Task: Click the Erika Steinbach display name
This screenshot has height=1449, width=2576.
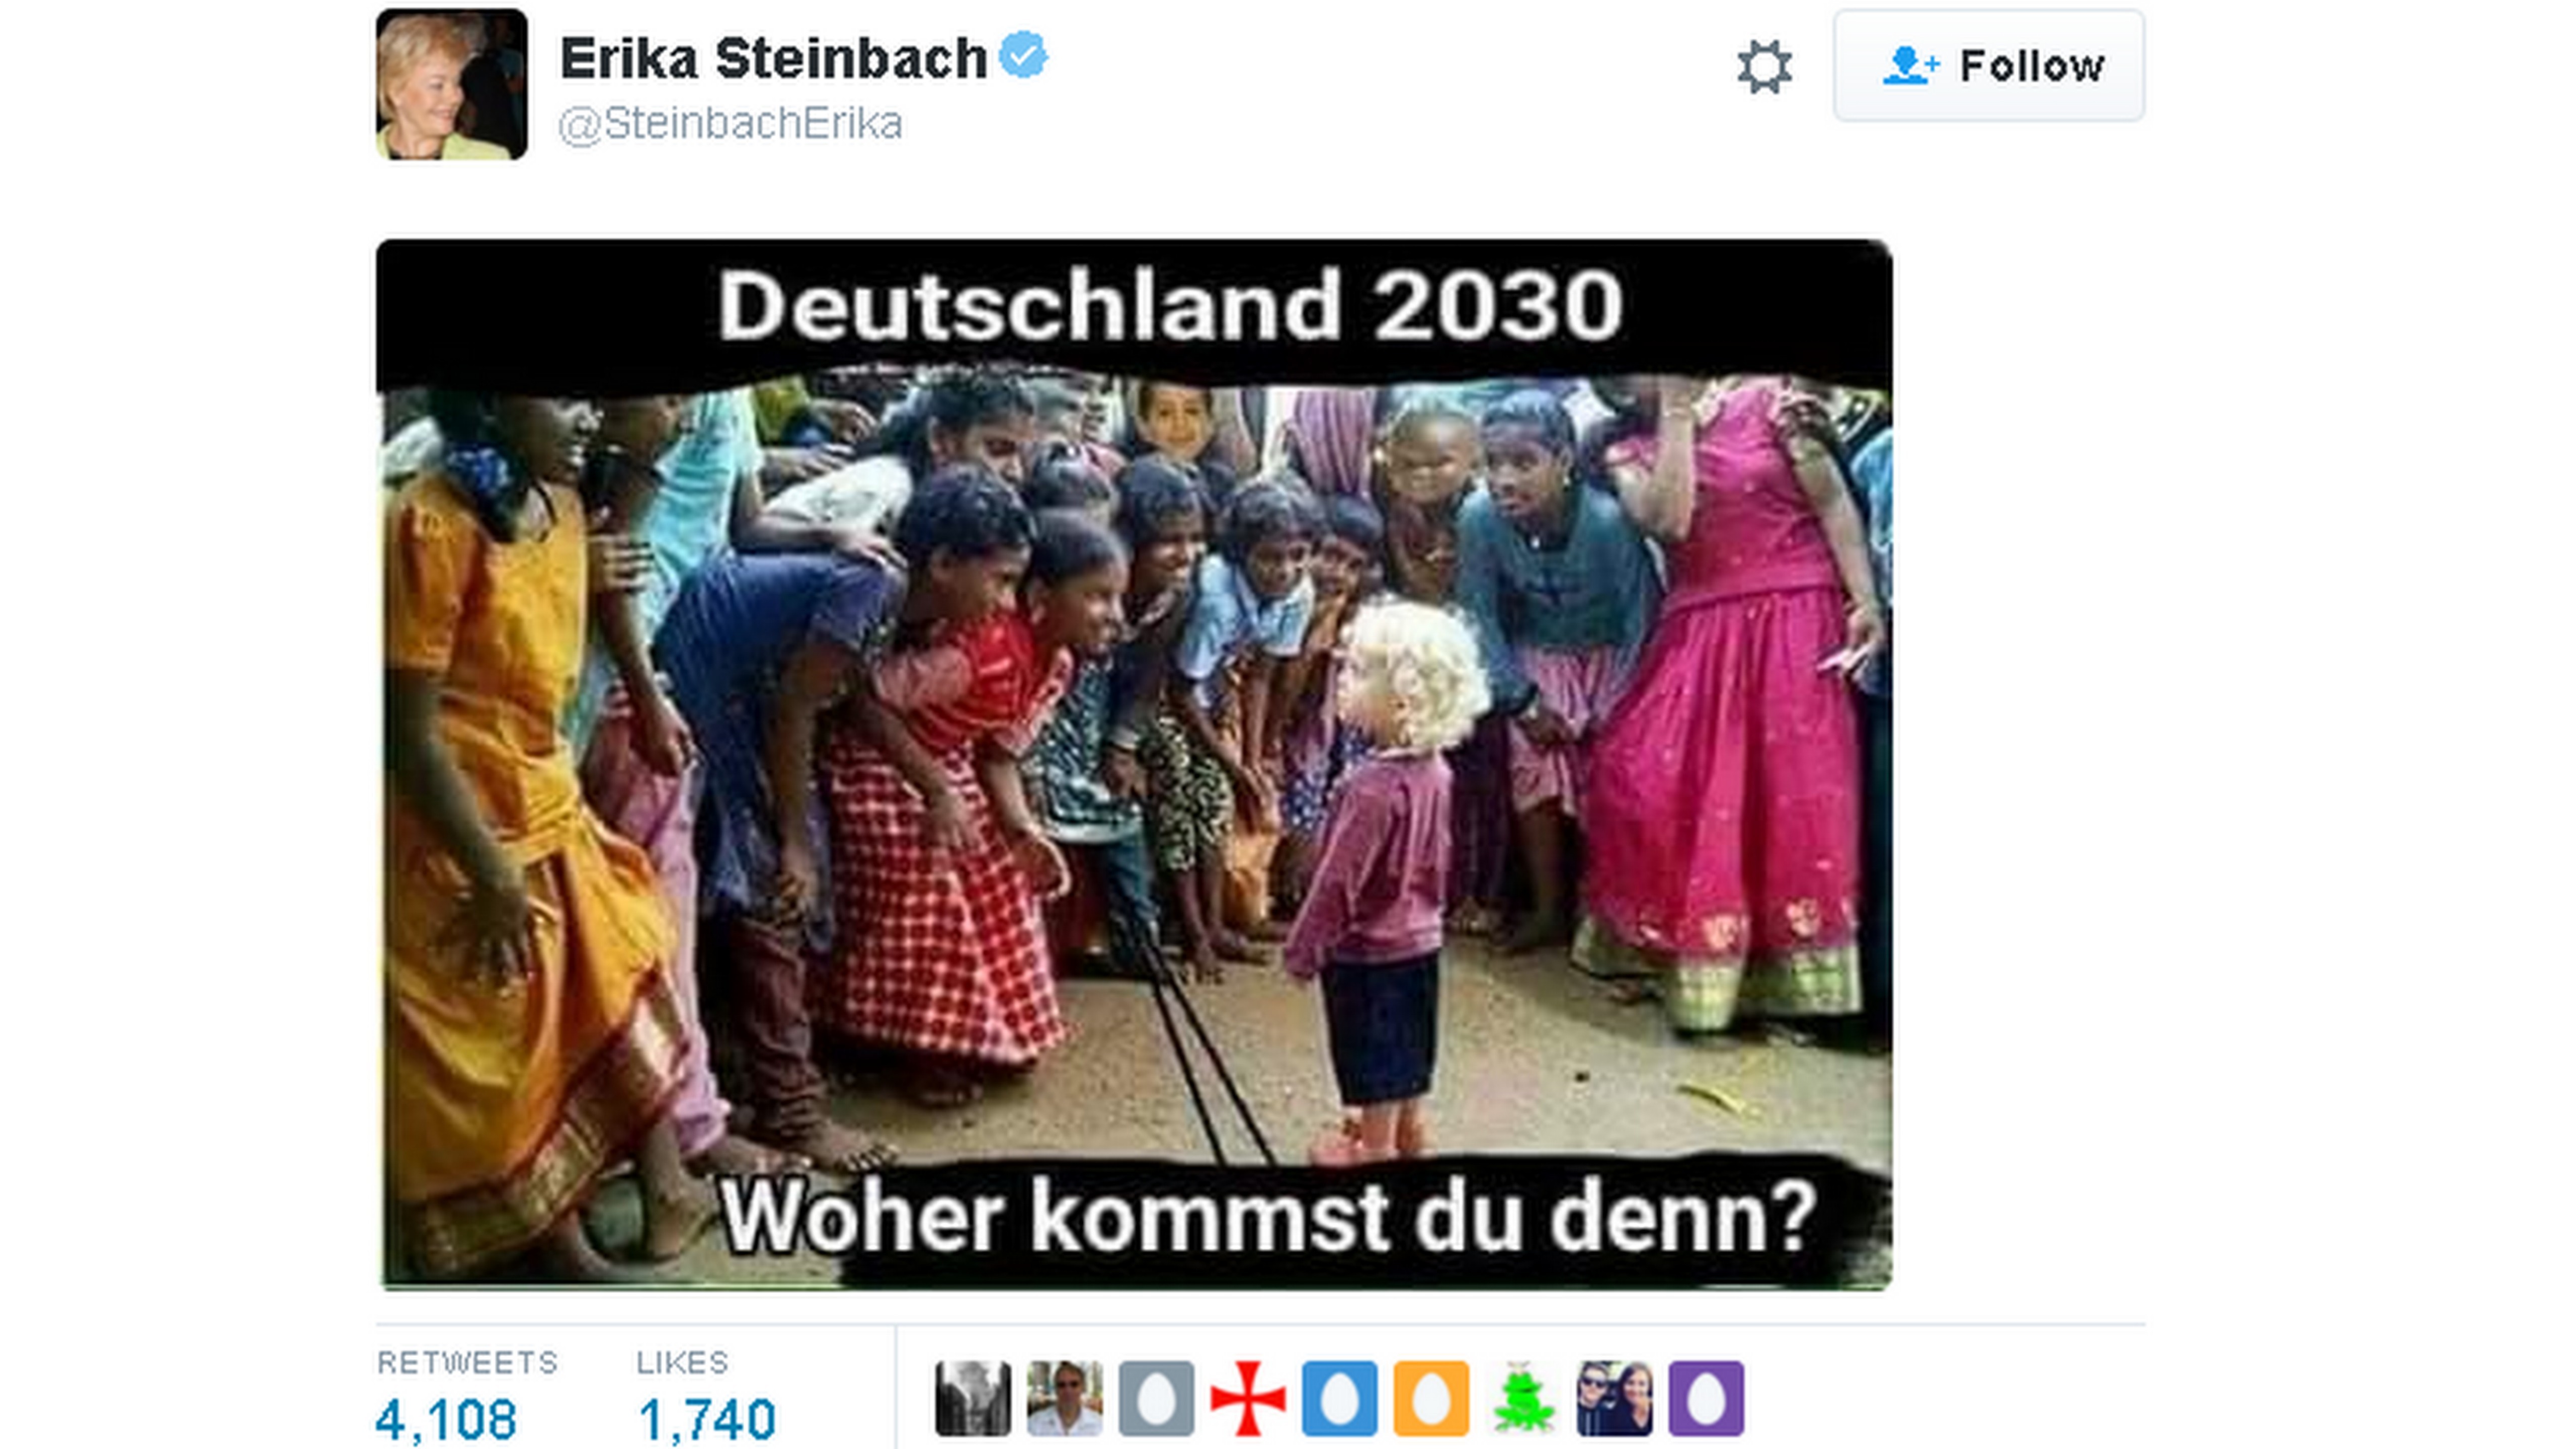Action: coord(774,58)
